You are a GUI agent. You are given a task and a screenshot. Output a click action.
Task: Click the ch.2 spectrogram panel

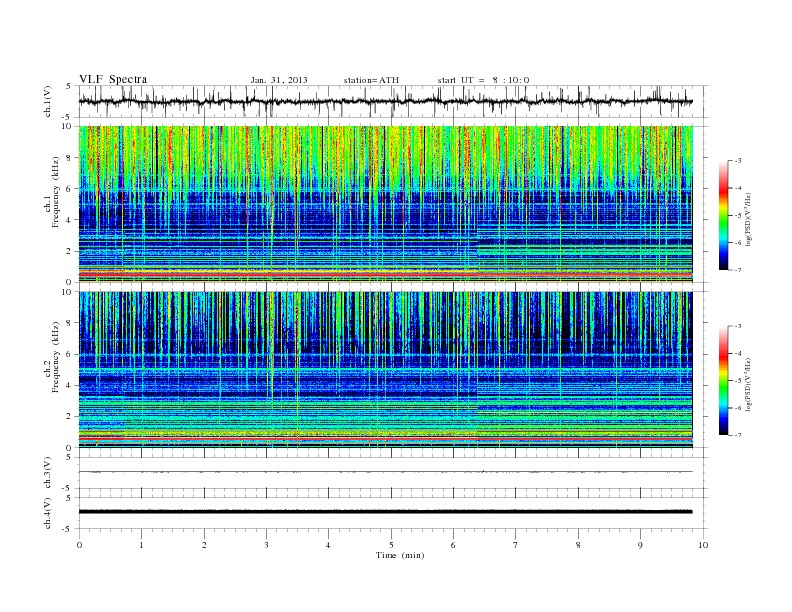[385, 370]
